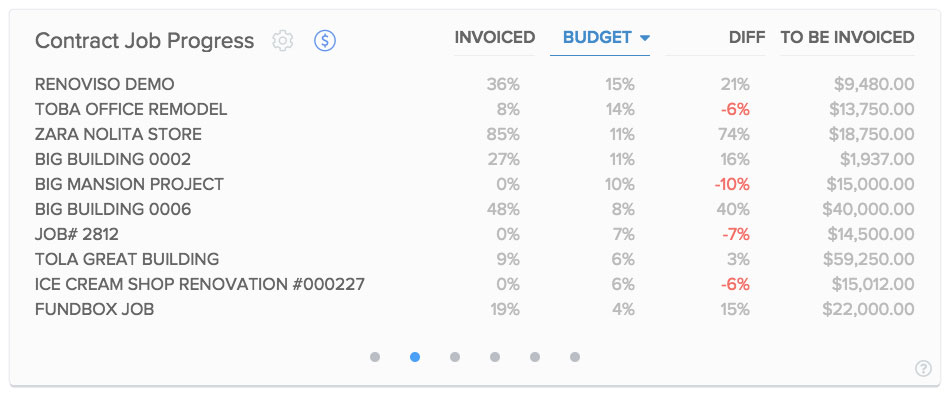The image size is (949, 396).
Task: Jump to the third pagination dot
Action: pyautogui.click(x=455, y=357)
